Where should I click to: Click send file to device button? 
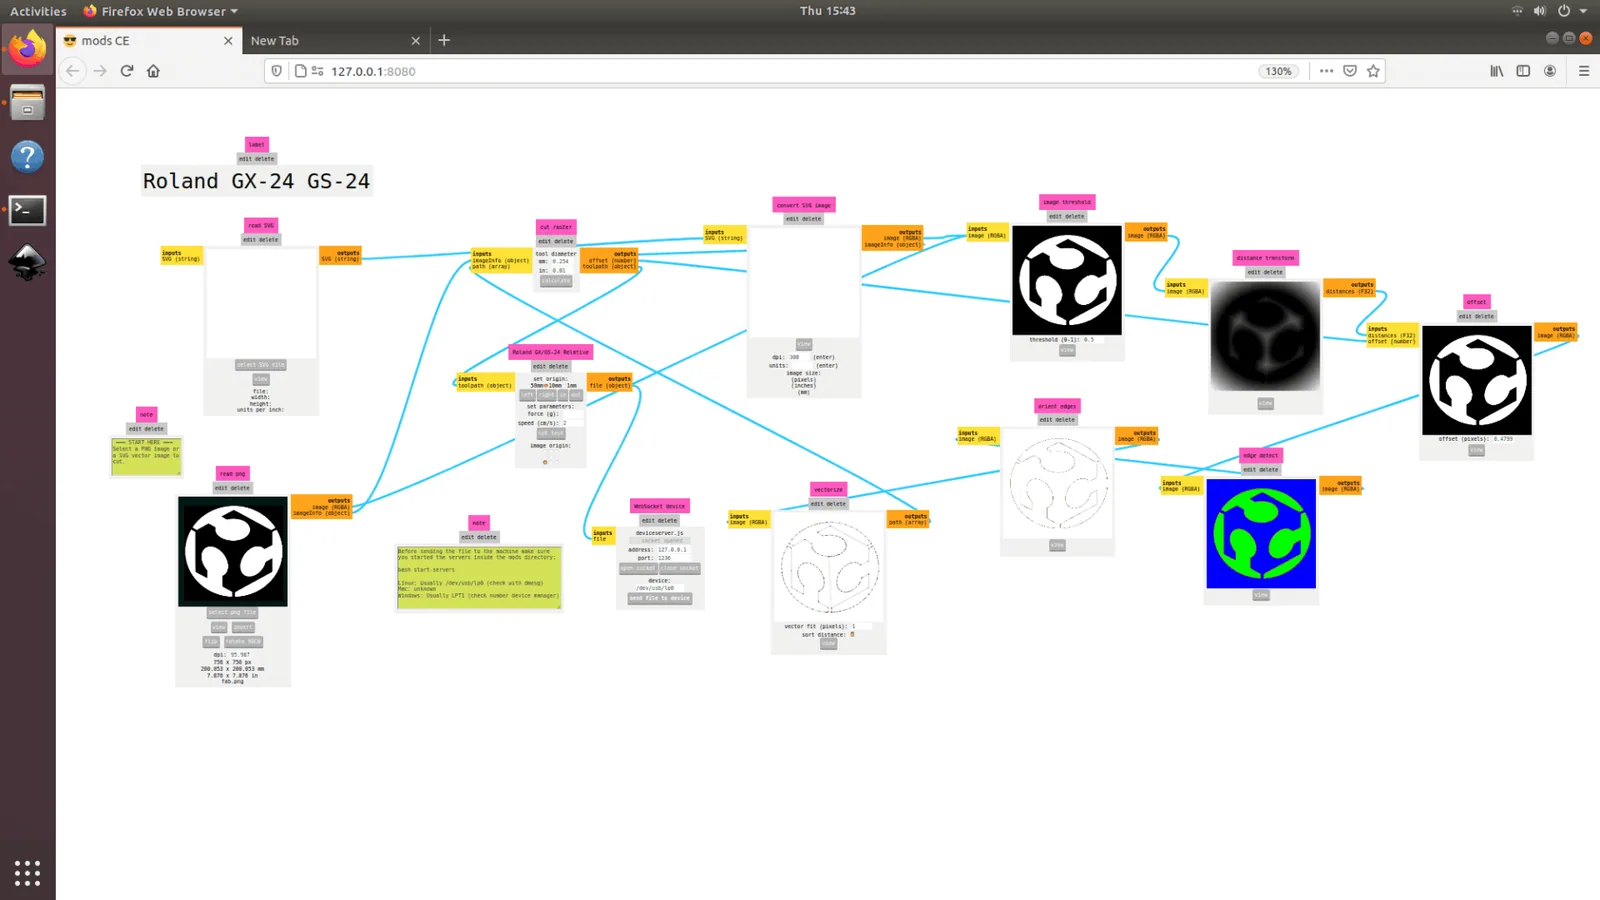tap(660, 598)
